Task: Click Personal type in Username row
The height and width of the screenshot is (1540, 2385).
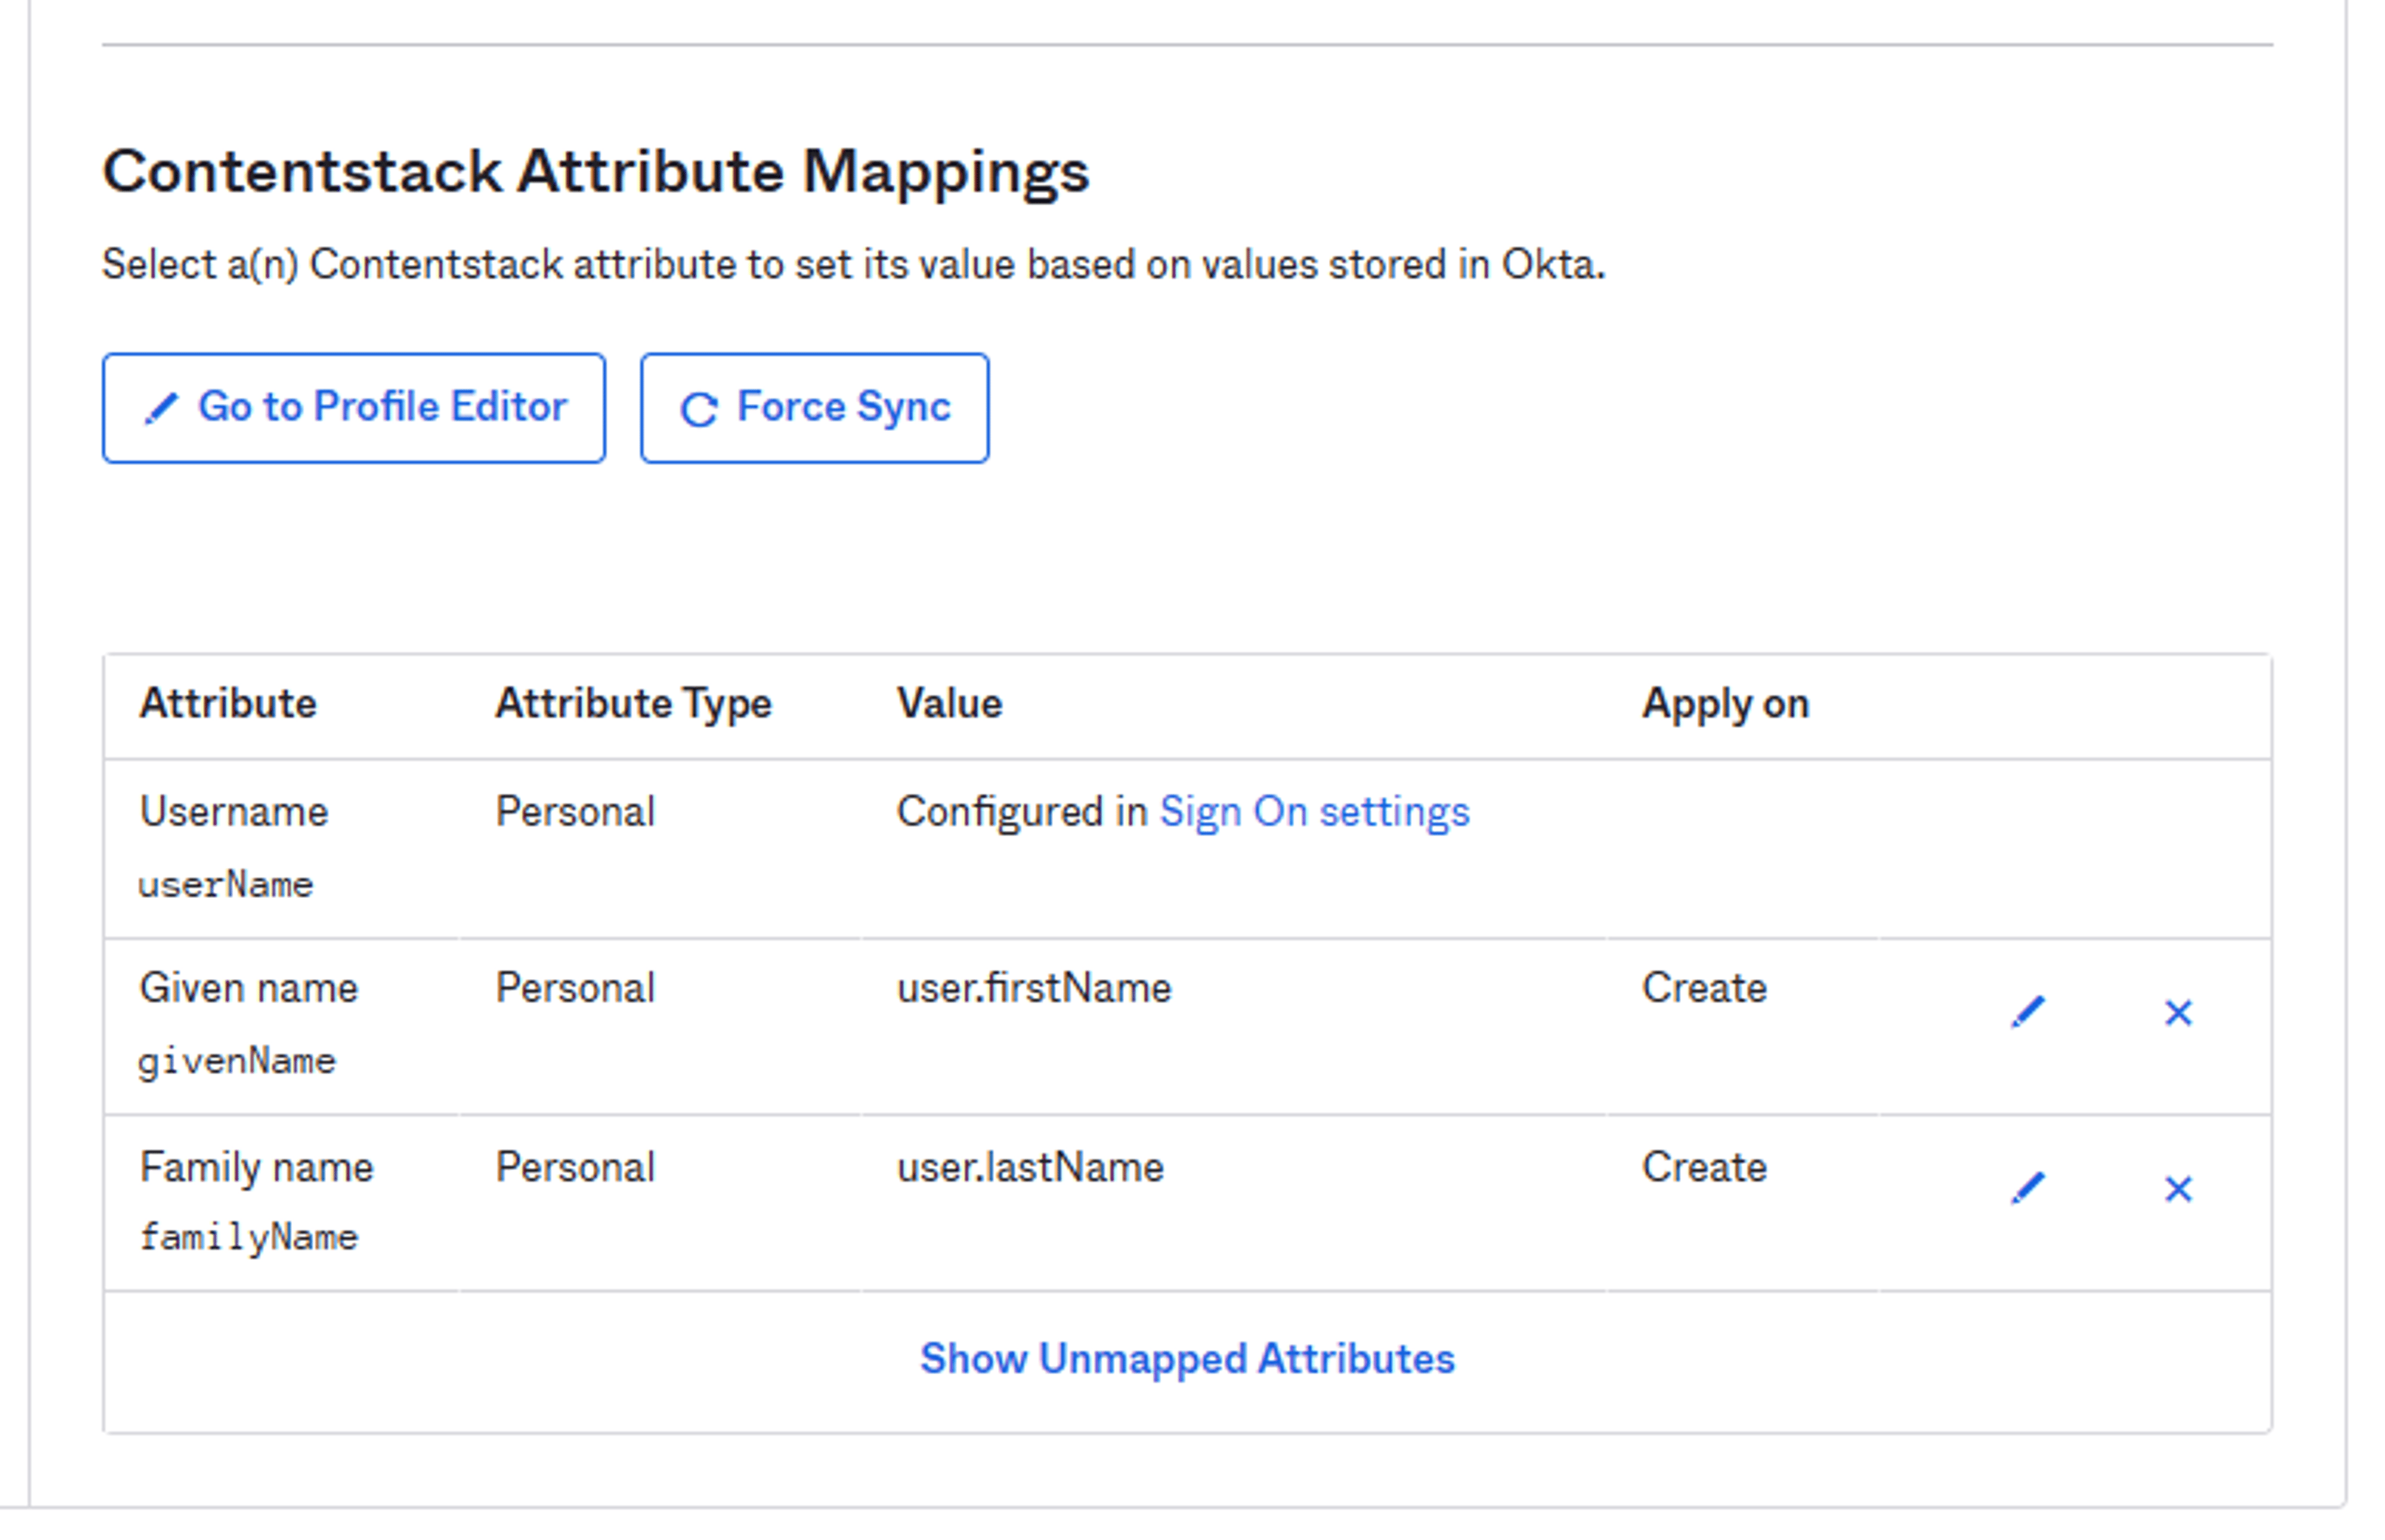Action: [575, 811]
